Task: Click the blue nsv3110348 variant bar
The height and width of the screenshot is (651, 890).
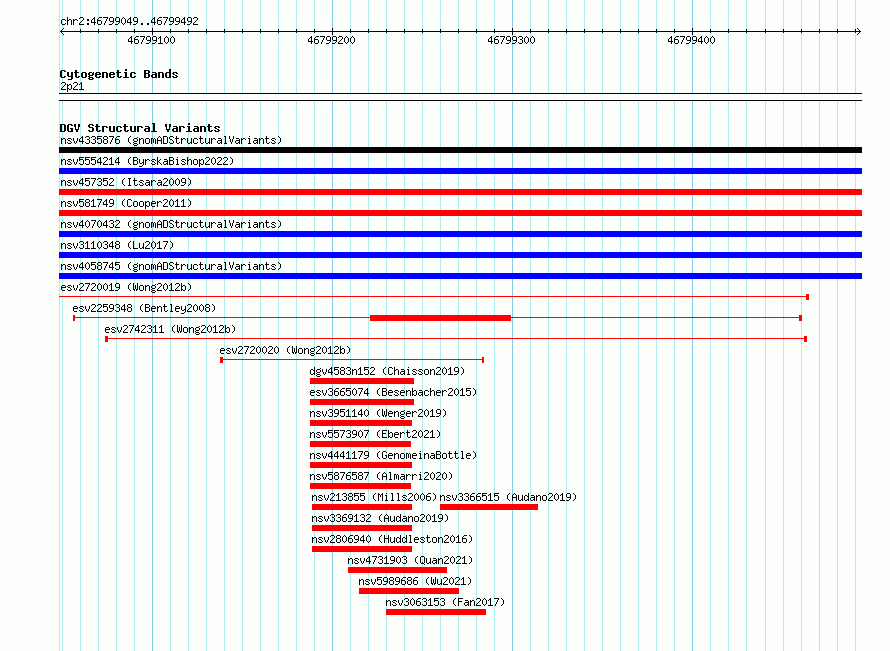Action: pos(460,255)
